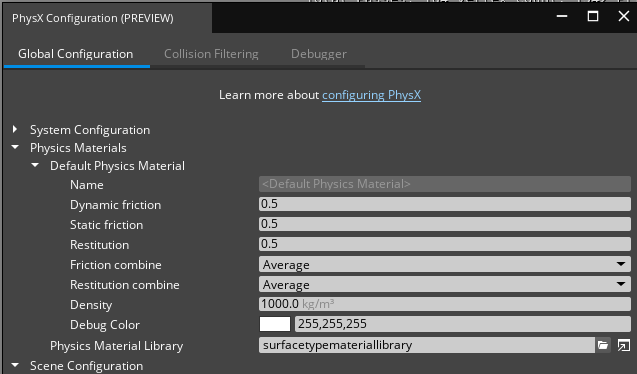Screen dimensions: 637x374
Task: Click the disabled Default Physics Material name field
Action: tap(445, 184)
